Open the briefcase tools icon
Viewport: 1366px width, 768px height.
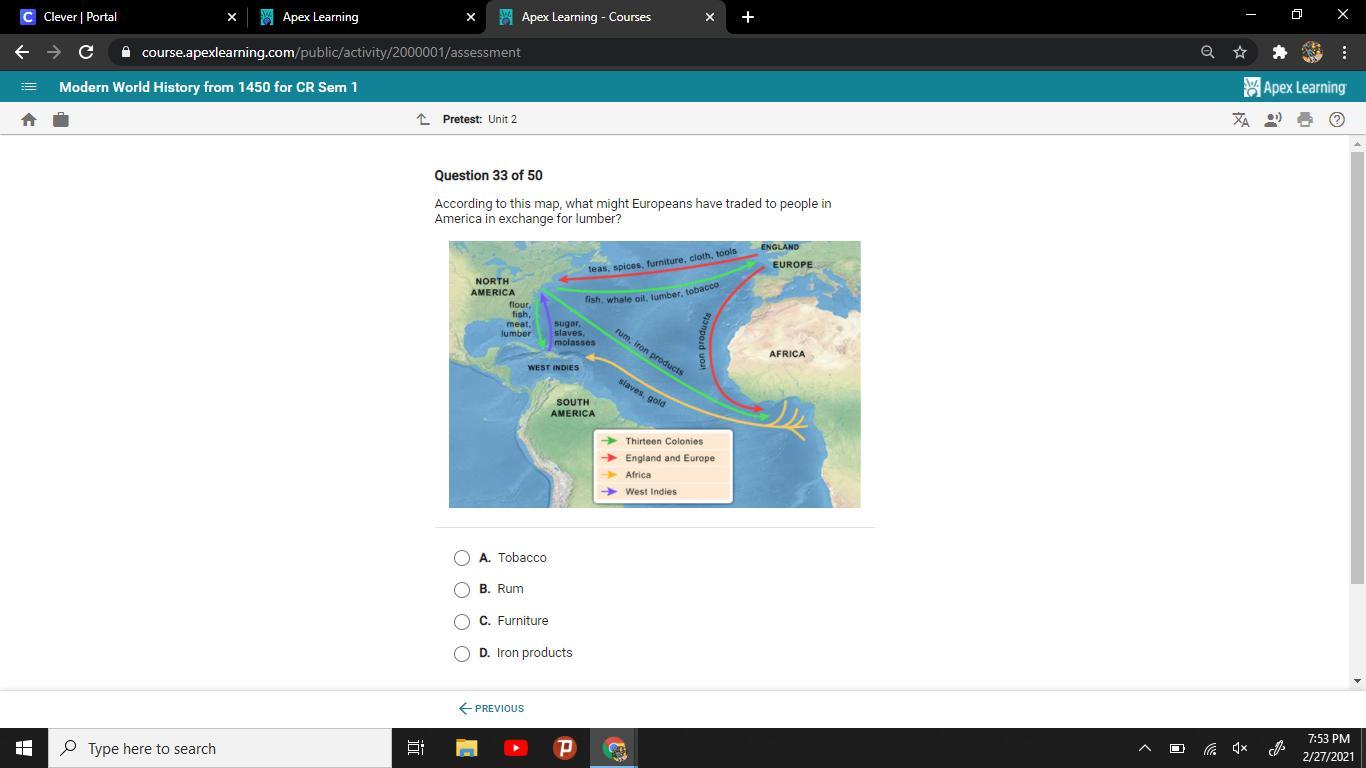click(x=61, y=120)
